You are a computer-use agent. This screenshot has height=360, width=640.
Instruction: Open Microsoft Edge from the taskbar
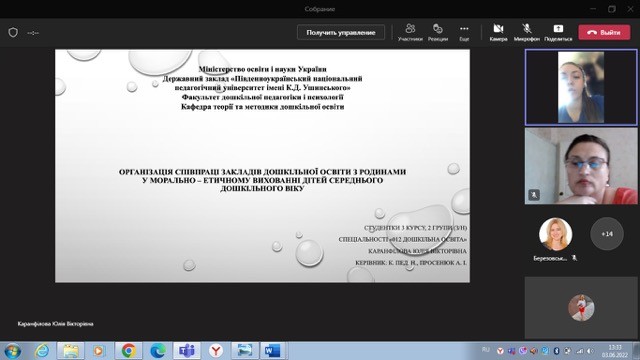point(158,351)
